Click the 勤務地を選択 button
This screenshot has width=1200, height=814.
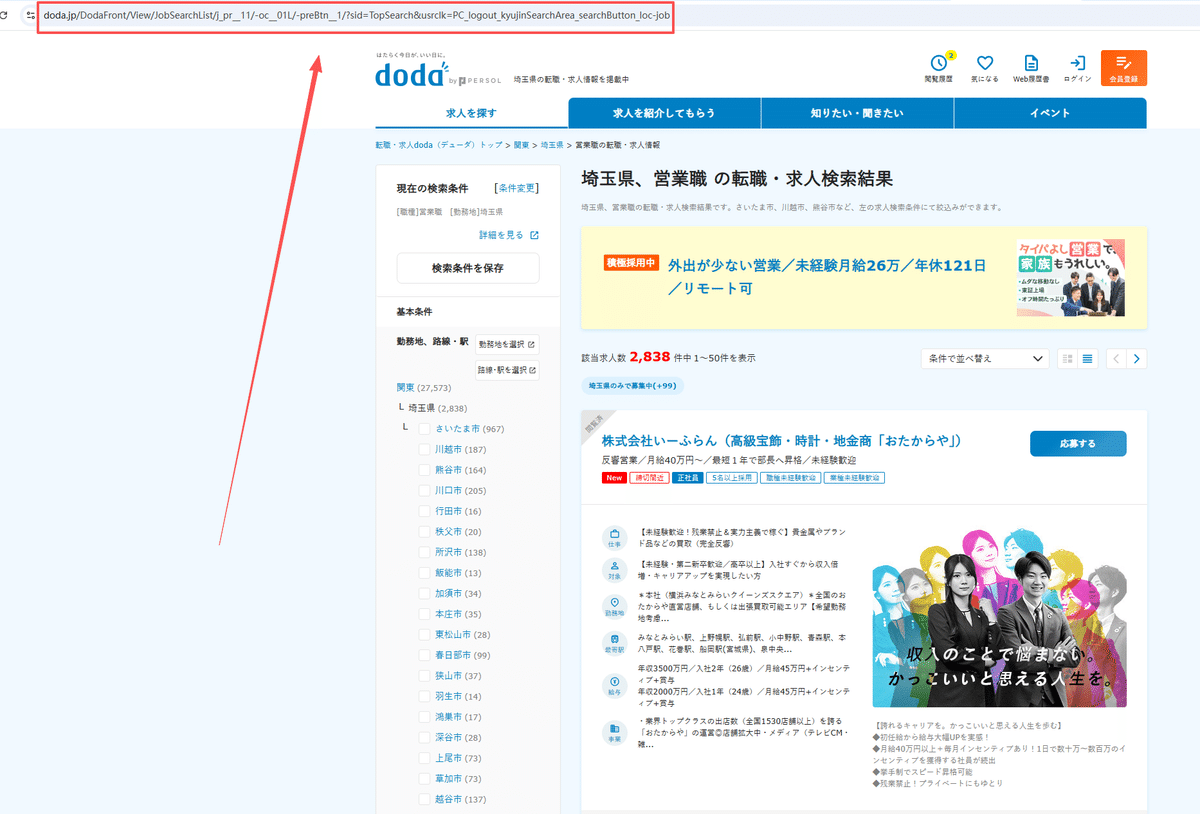[507, 344]
